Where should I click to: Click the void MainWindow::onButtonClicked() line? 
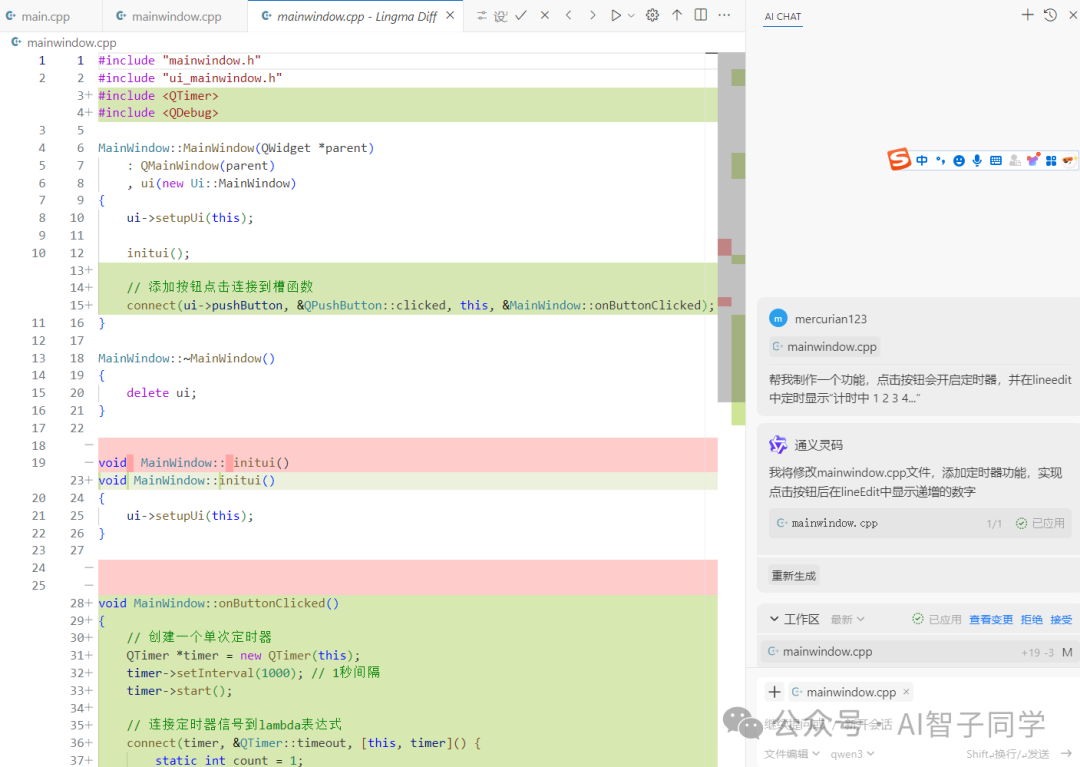point(408,603)
